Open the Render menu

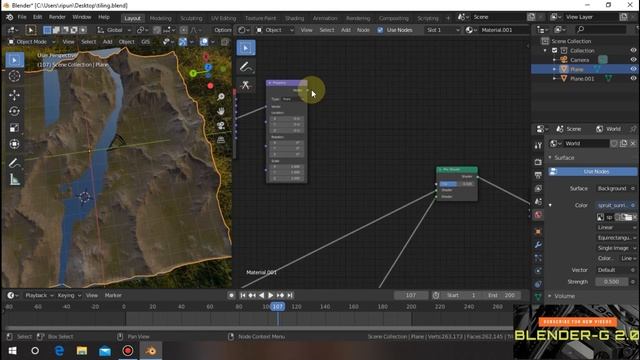coord(57,17)
